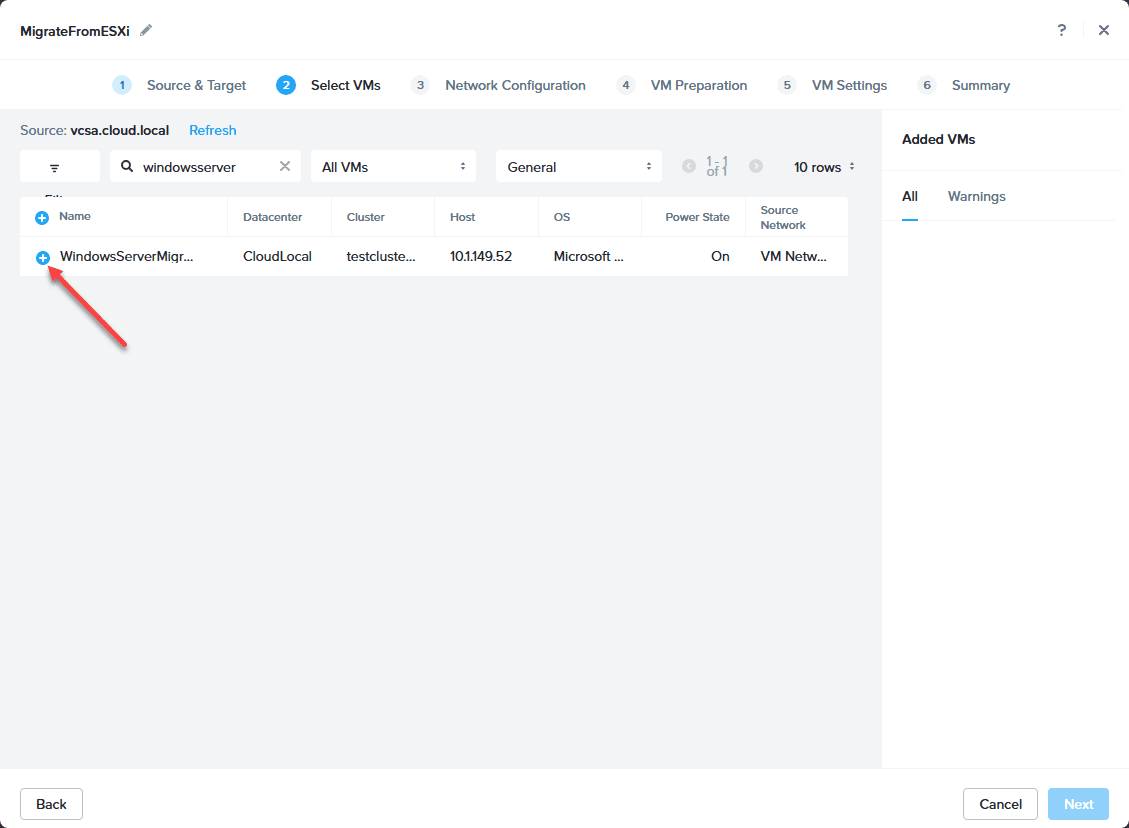
Task: Open the filter options icon
Action: 55,168
